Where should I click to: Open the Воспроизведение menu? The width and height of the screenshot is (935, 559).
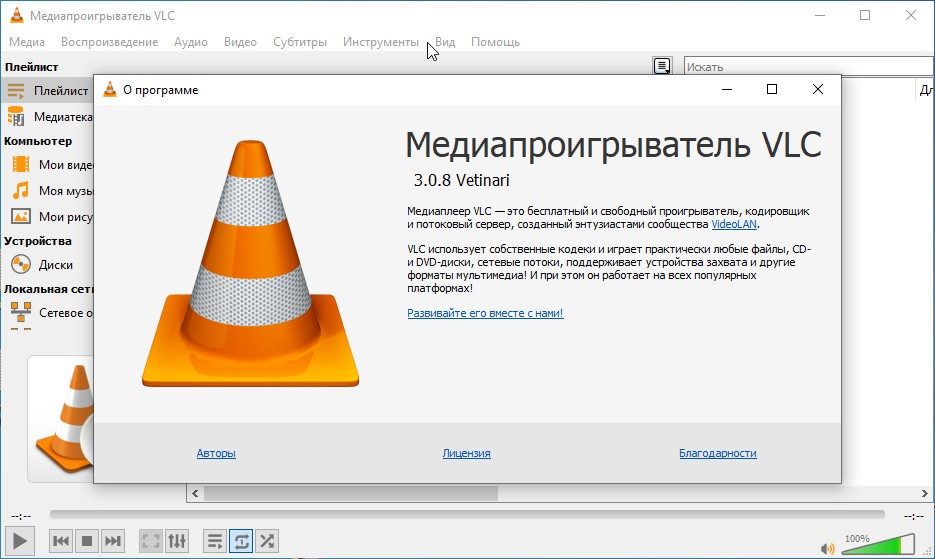pos(109,42)
